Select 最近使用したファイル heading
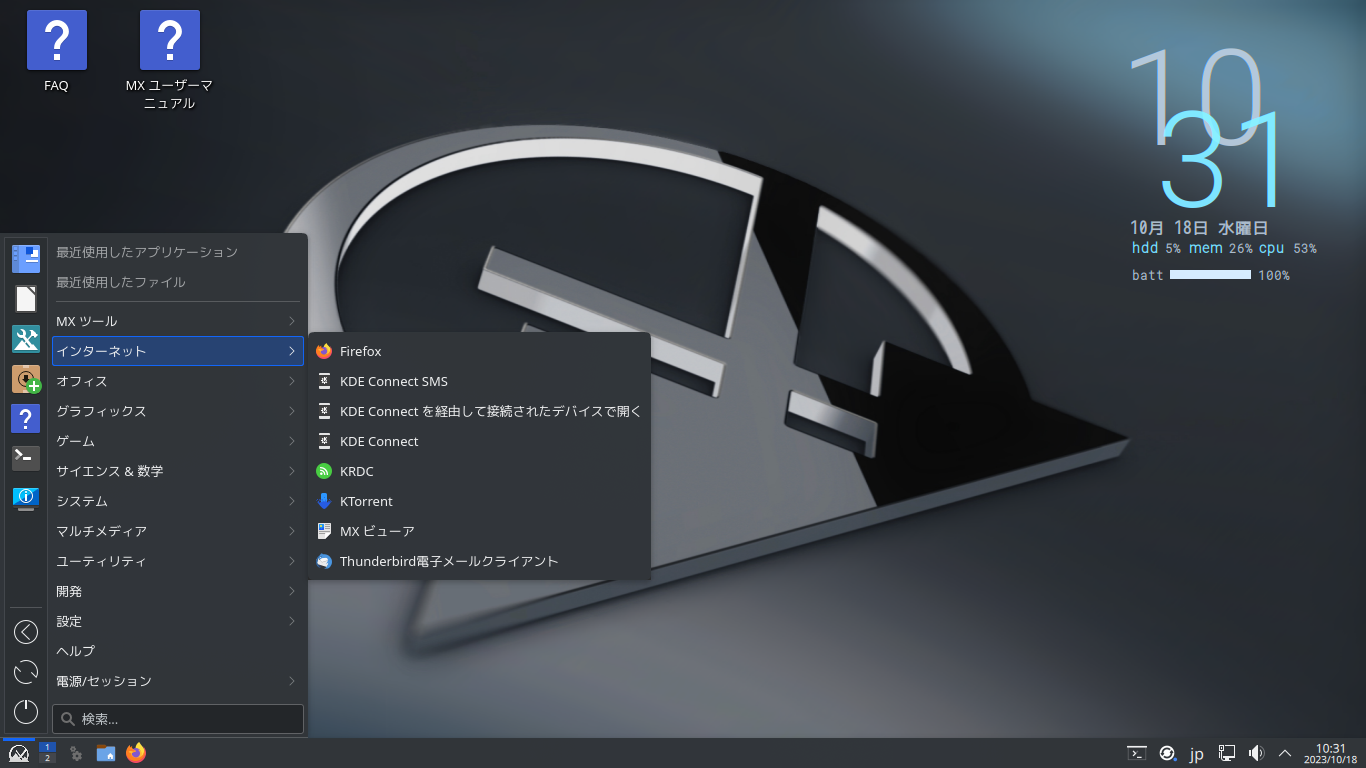1366x768 pixels. (x=121, y=282)
